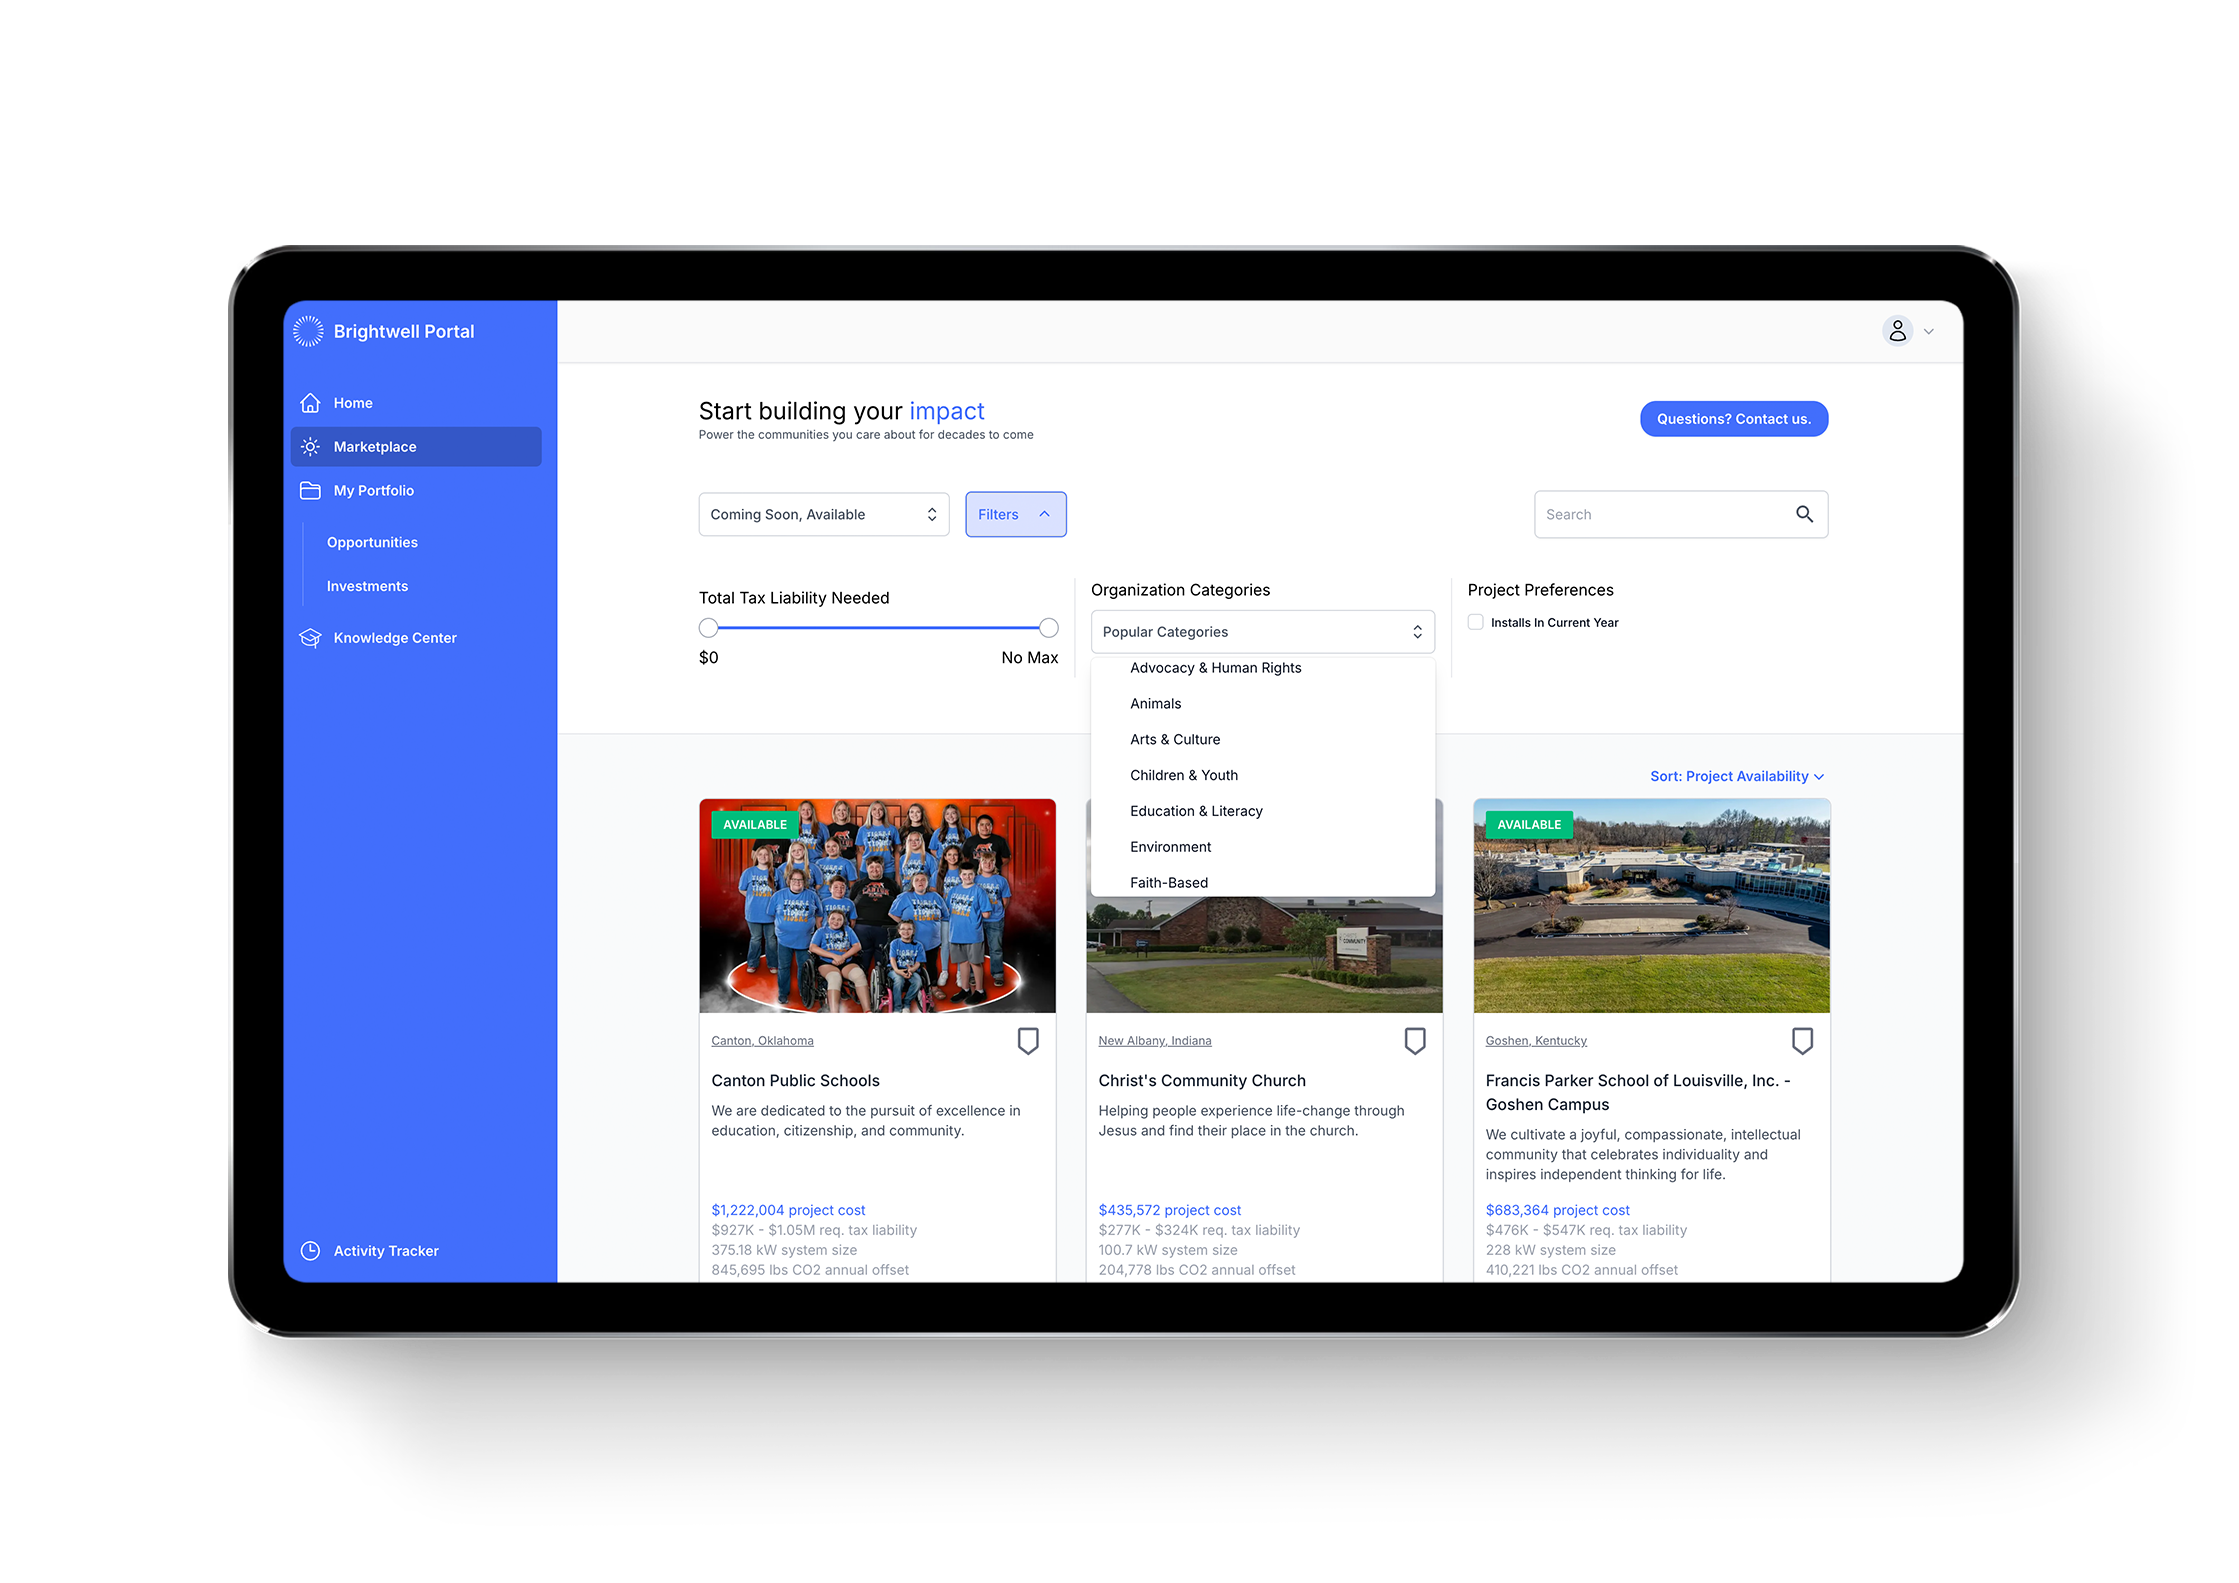
Task: Click the No Max slider handle
Action: pyautogui.click(x=1048, y=628)
